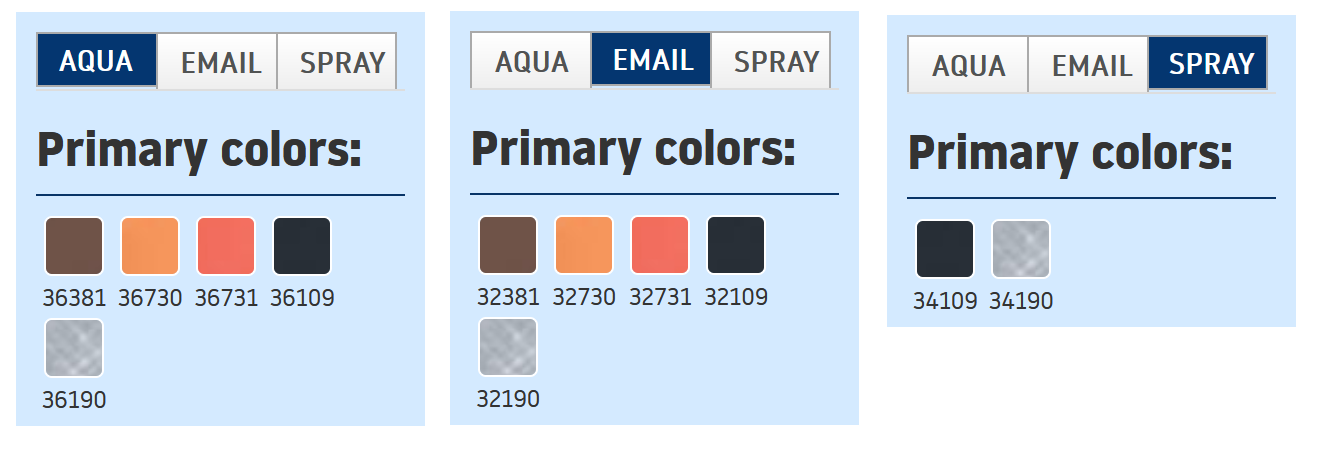Open AQUA tab in right panel
The width and height of the screenshot is (1334, 475).
pos(968,64)
